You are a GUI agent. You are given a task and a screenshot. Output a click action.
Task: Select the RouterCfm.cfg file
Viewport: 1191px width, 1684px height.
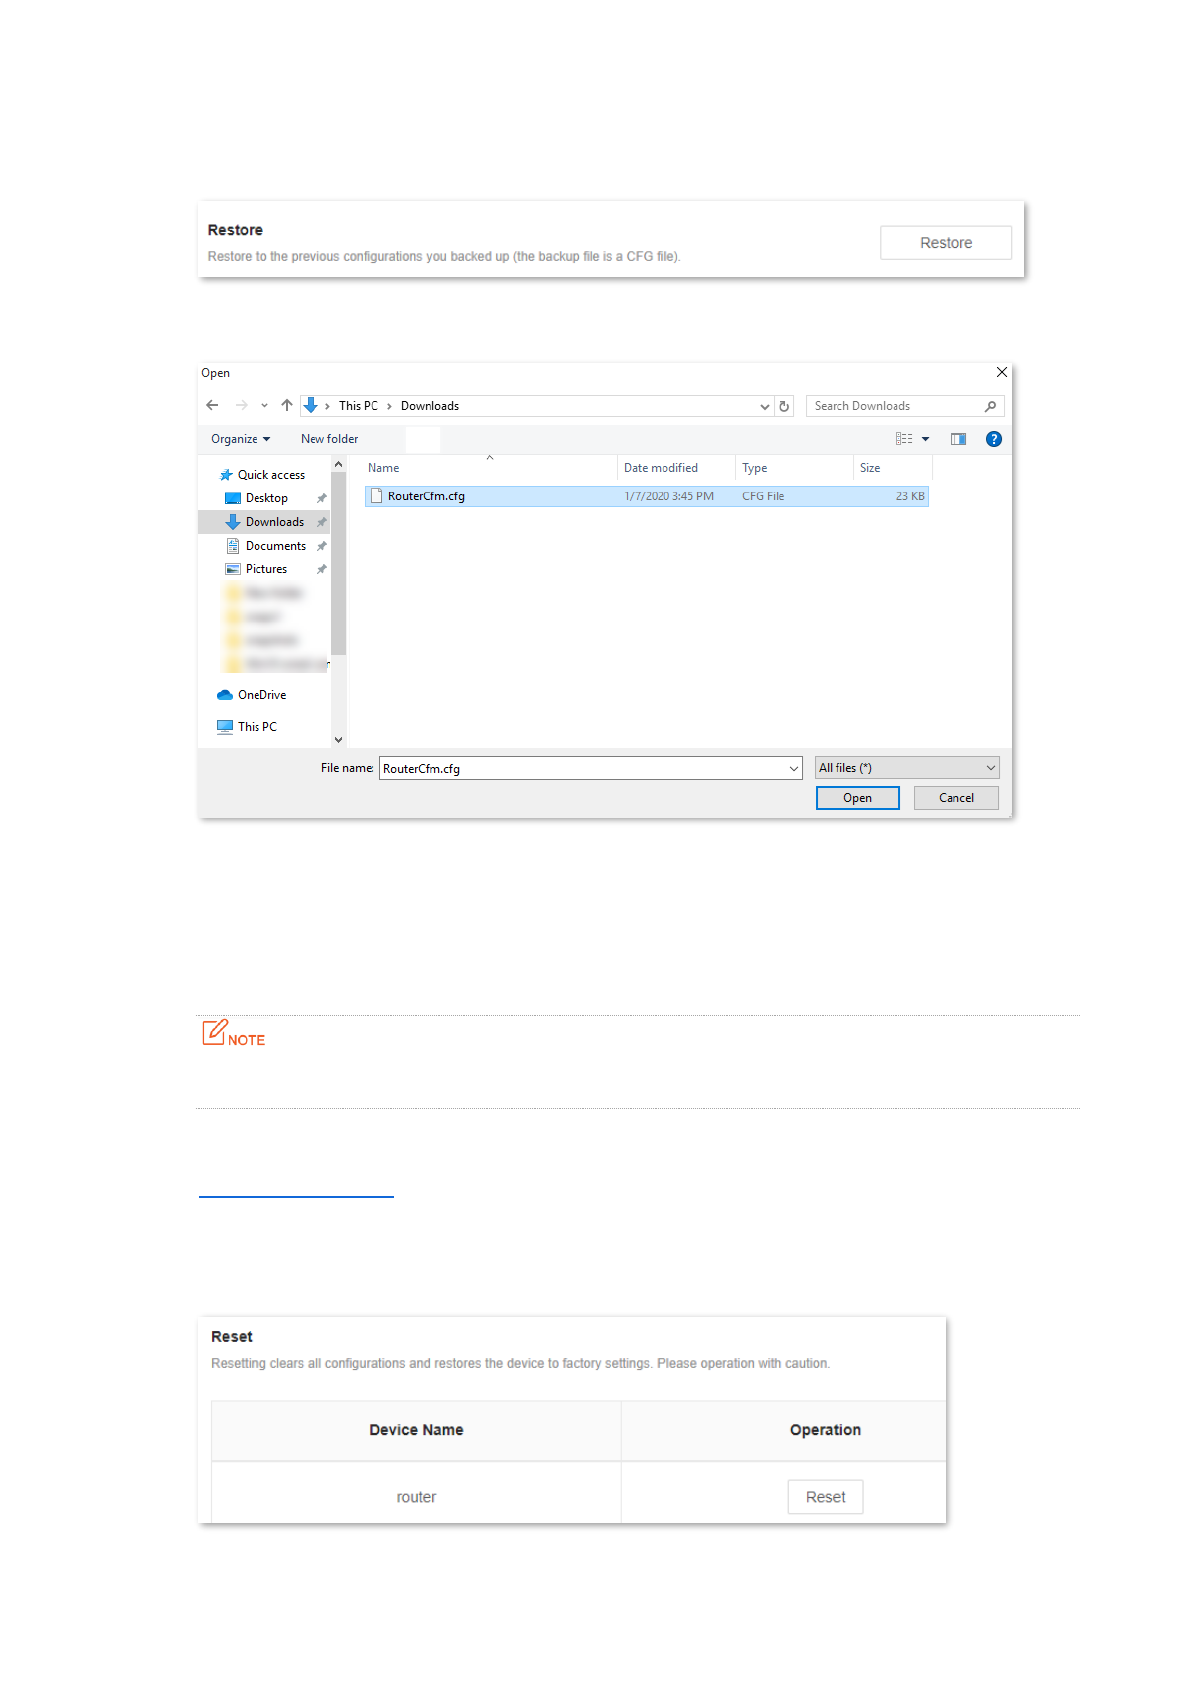[x=647, y=496]
